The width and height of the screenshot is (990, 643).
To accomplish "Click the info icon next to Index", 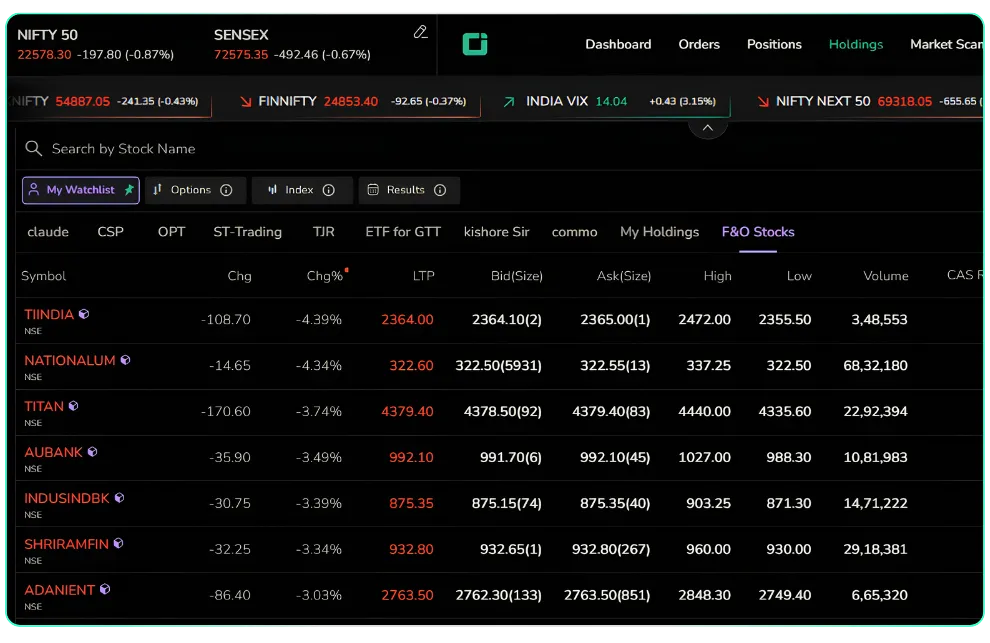I will pyautogui.click(x=328, y=190).
